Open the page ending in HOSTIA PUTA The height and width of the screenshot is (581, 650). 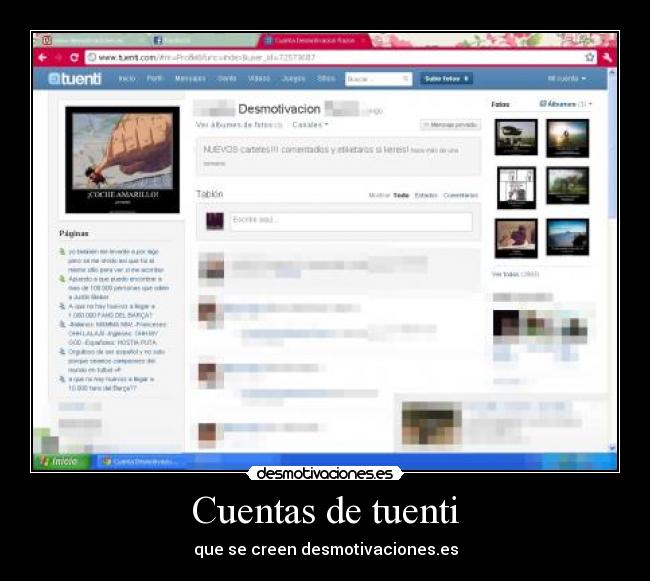click(117, 333)
